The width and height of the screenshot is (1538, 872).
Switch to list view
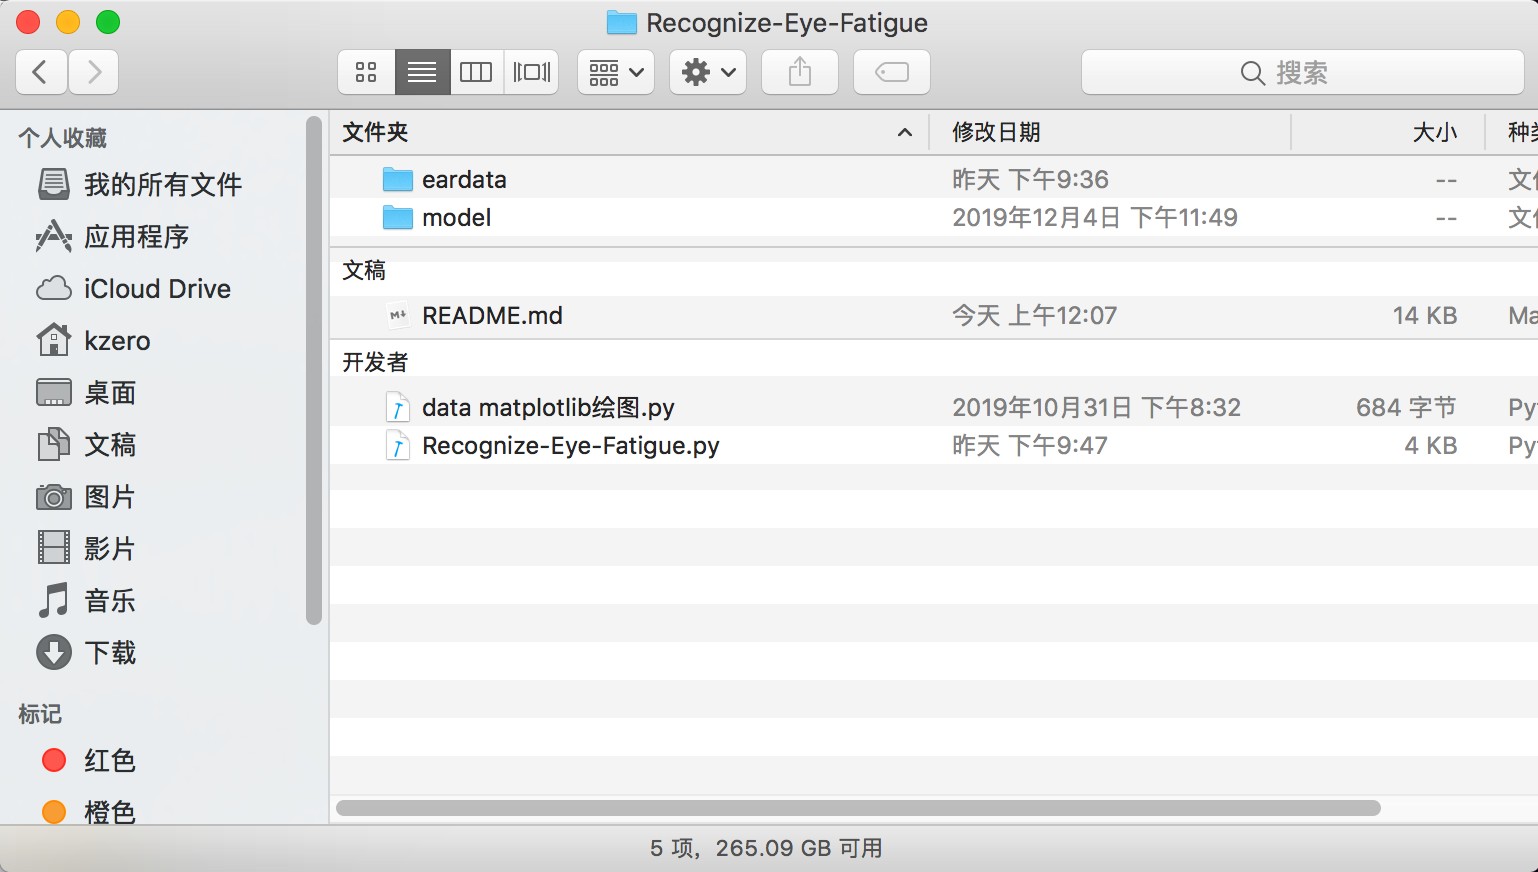(422, 72)
